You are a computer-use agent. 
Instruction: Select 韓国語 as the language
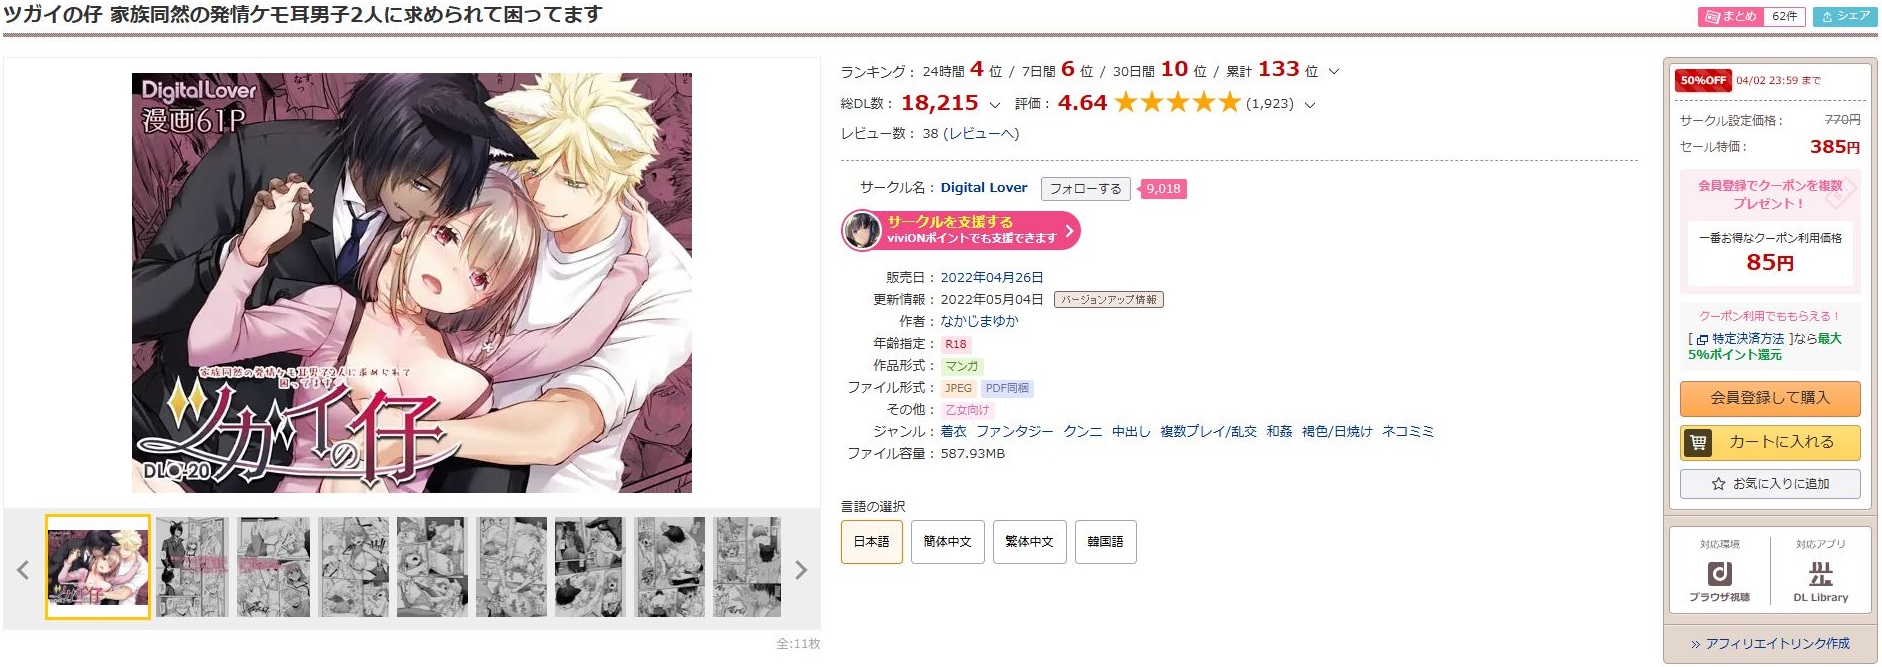pyautogui.click(x=1105, y=542)
